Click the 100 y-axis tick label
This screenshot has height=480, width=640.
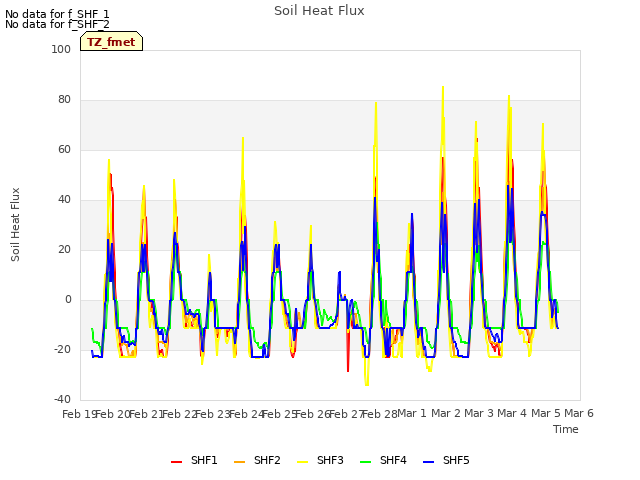(x=61, y=49)
